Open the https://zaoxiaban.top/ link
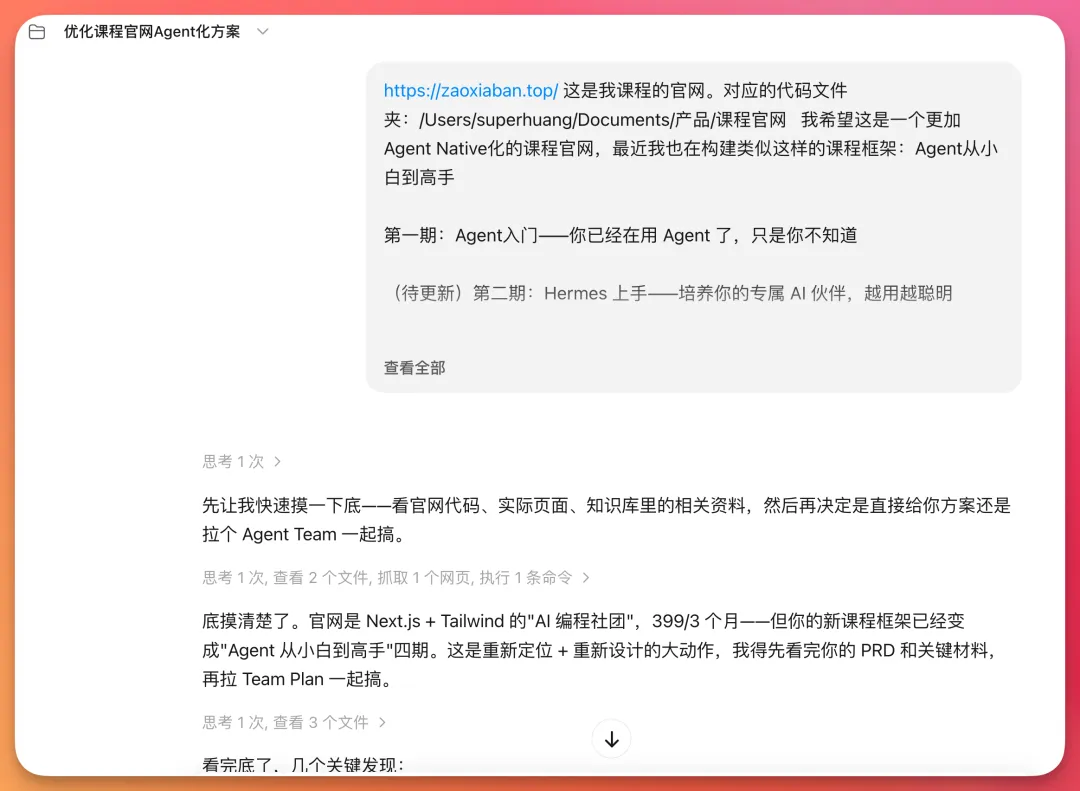The width and height of the screenshot is (1080, 791). (x=470, y=90)
